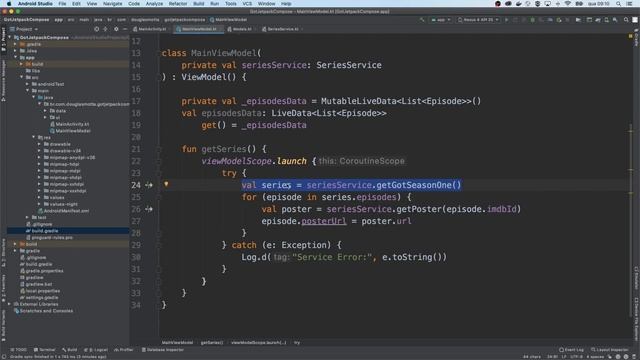640x360 pixels.
Task: Click the suspend call gutter icon on line 24
Action: click(x=149, y=185)
